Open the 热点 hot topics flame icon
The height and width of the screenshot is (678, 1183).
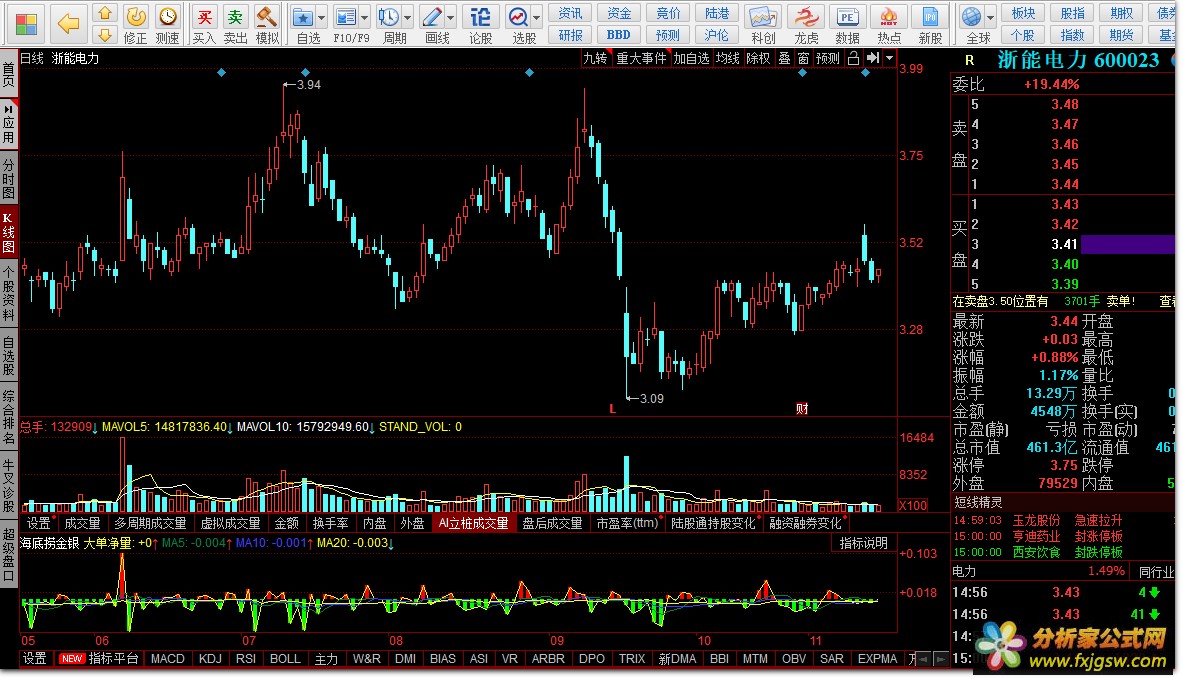[x=889, y=17]
